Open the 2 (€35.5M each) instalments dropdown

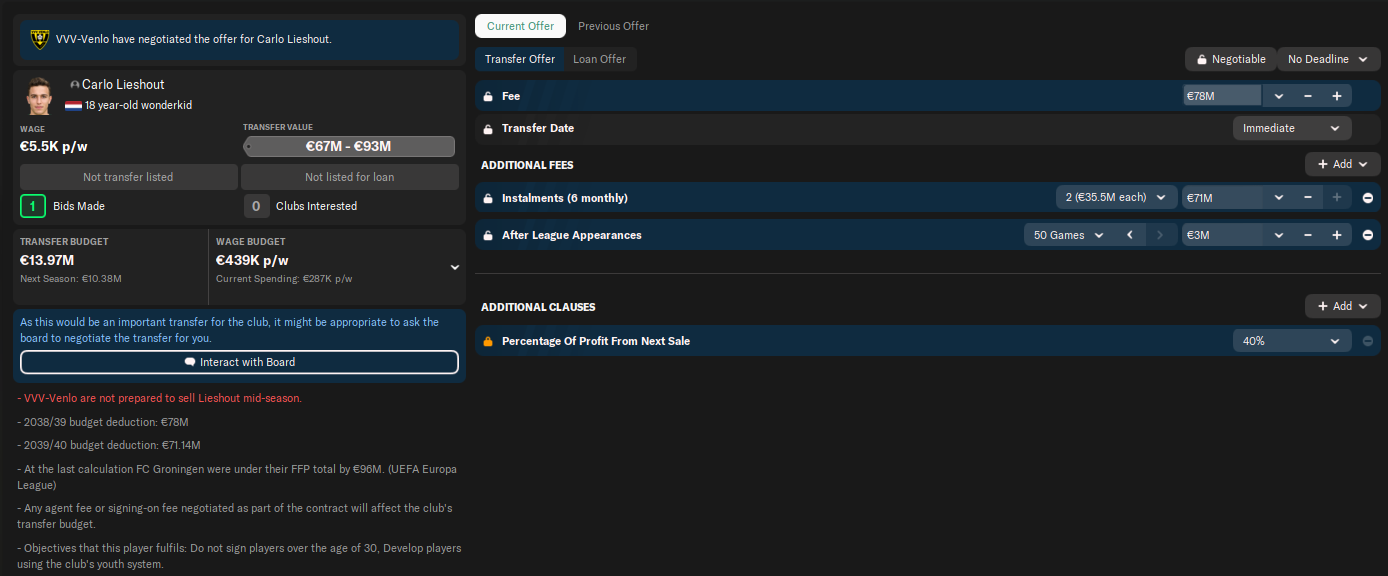coord(1116,198)
